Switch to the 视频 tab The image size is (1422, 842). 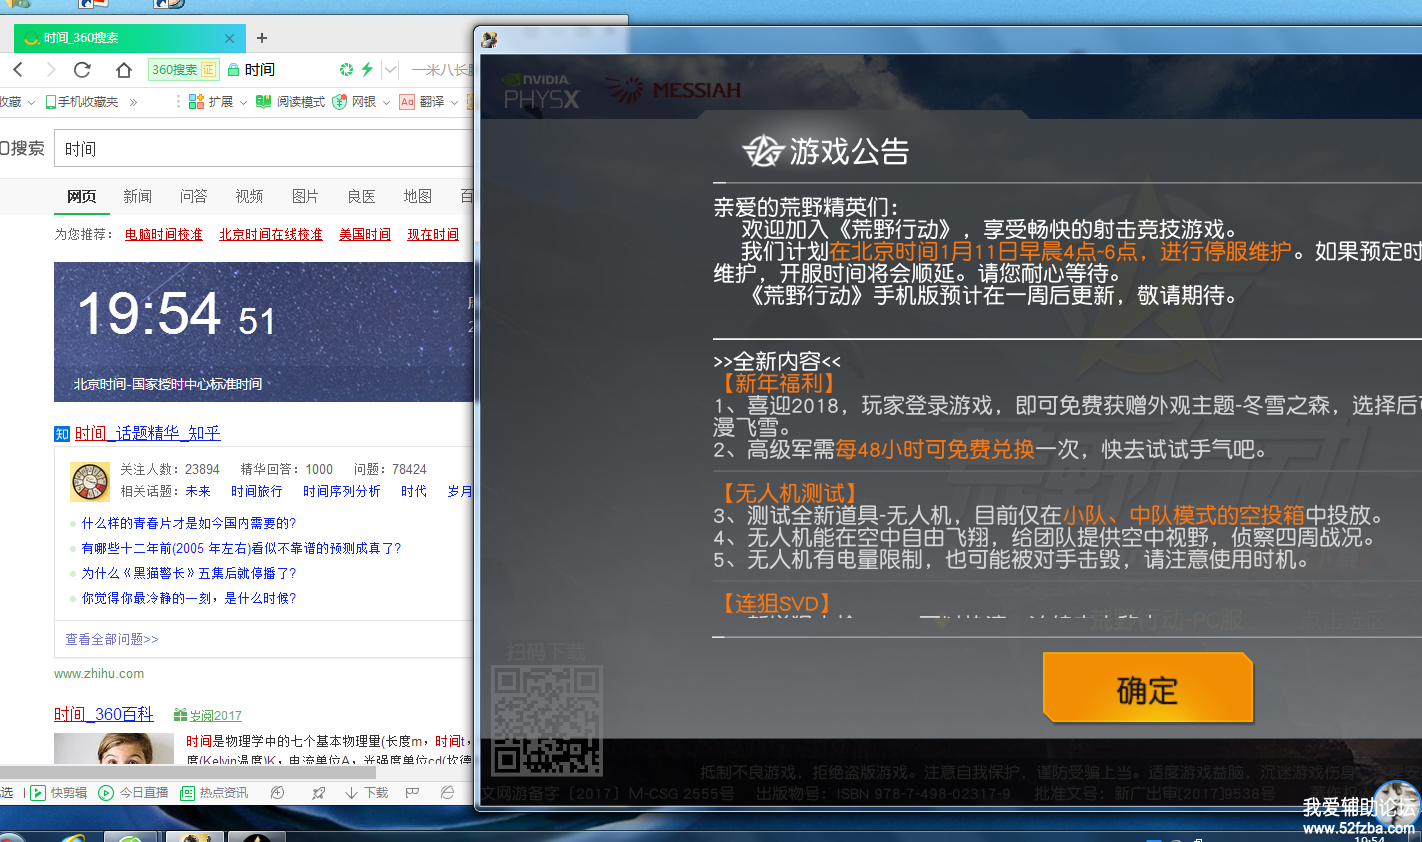pyautogui.click(x=250, y=196)
